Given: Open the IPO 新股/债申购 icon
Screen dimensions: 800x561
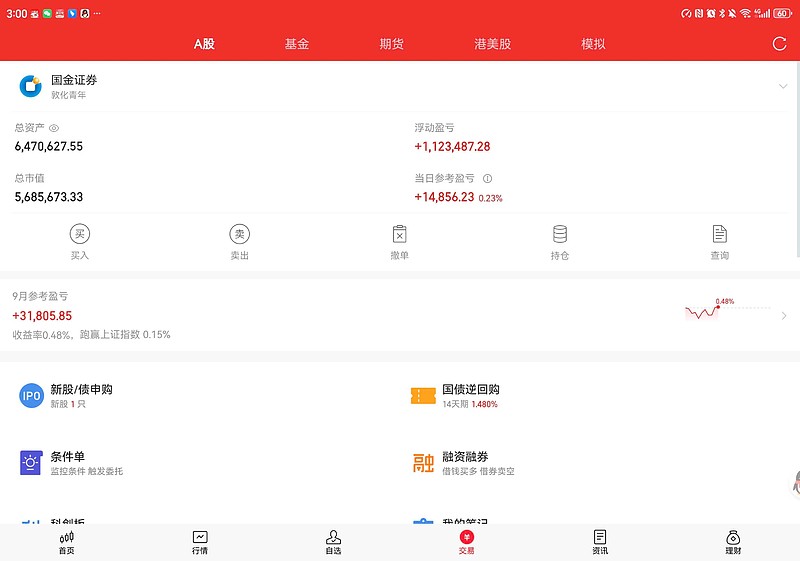Looking at the screenshot, I should tap(31, 396).
